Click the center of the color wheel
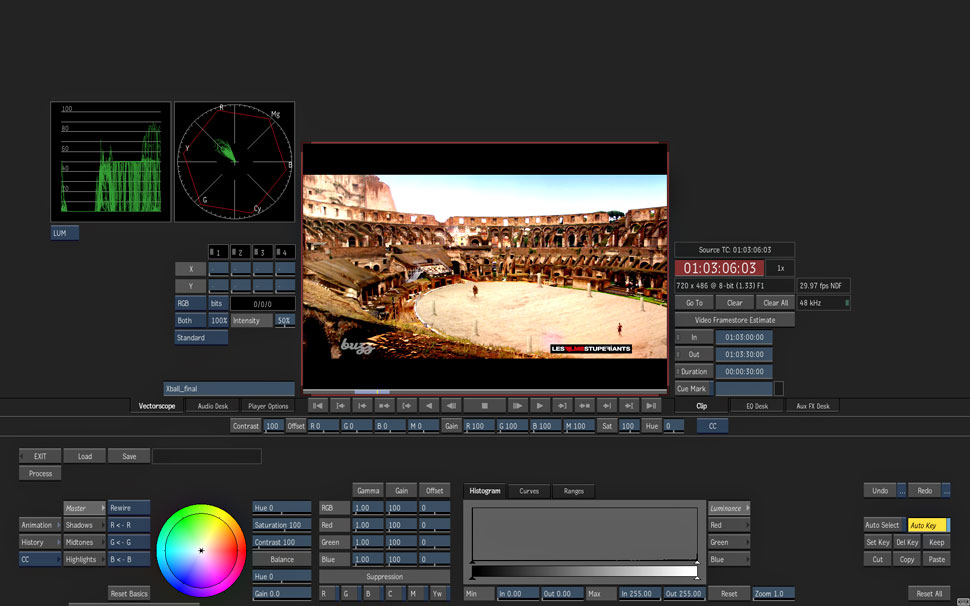The width and height of the screenshot is (970, 606). pos(201,551)
